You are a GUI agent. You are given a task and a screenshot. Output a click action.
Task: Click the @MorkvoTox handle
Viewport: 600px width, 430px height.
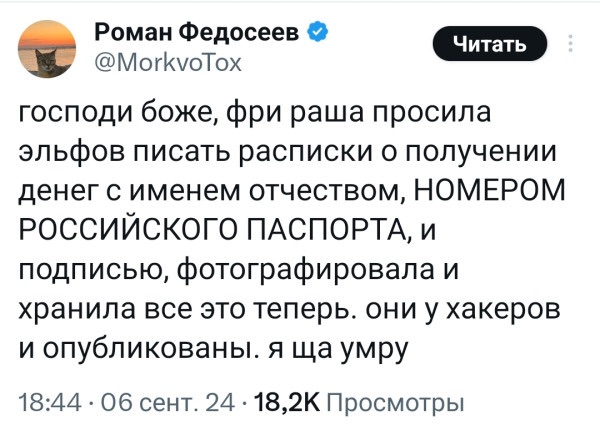click(166, 63)
